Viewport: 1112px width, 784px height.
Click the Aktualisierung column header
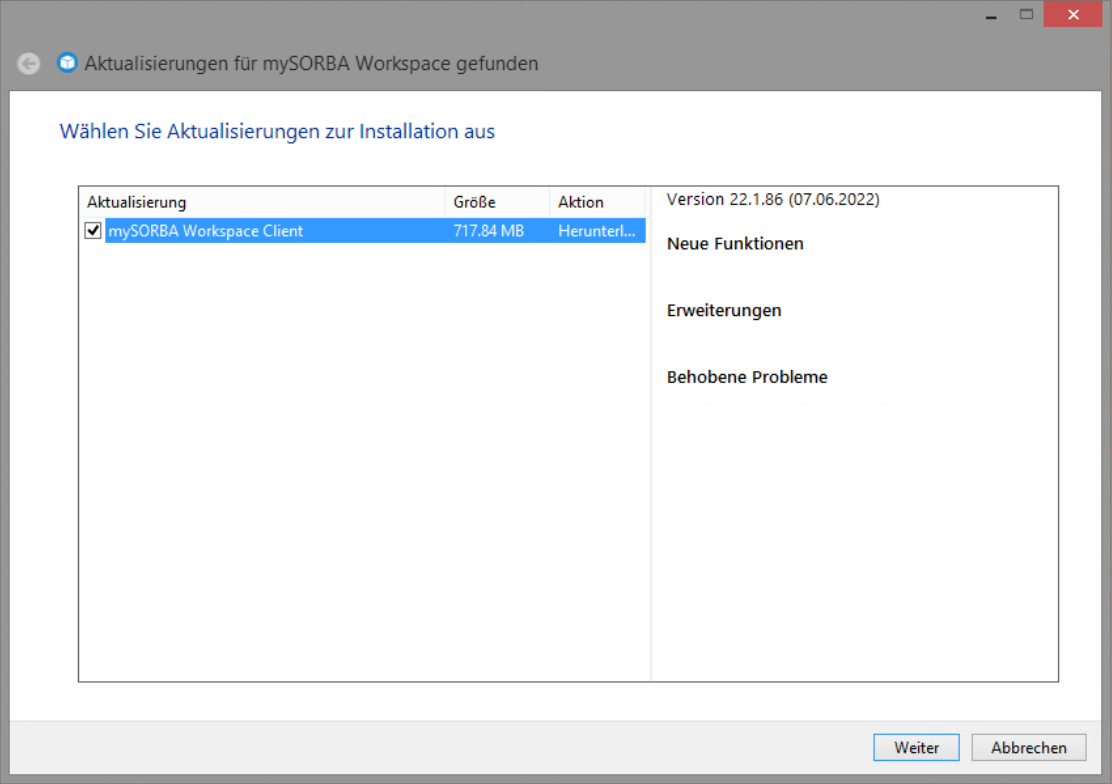click(x=262, y=202)
